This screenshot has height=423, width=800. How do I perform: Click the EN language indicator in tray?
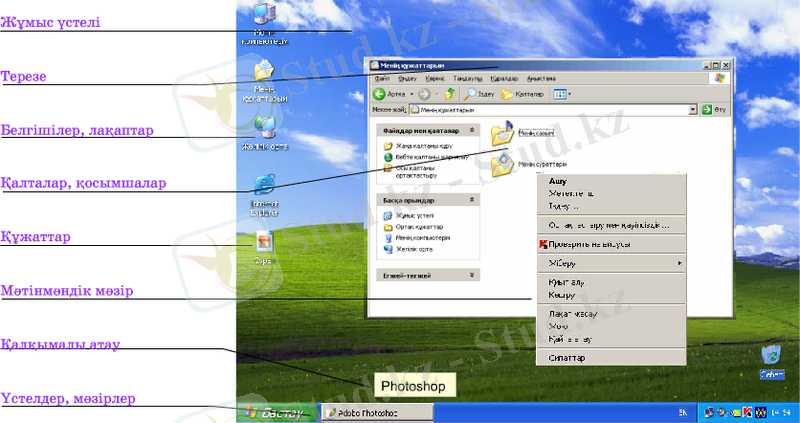coord(683,412)
